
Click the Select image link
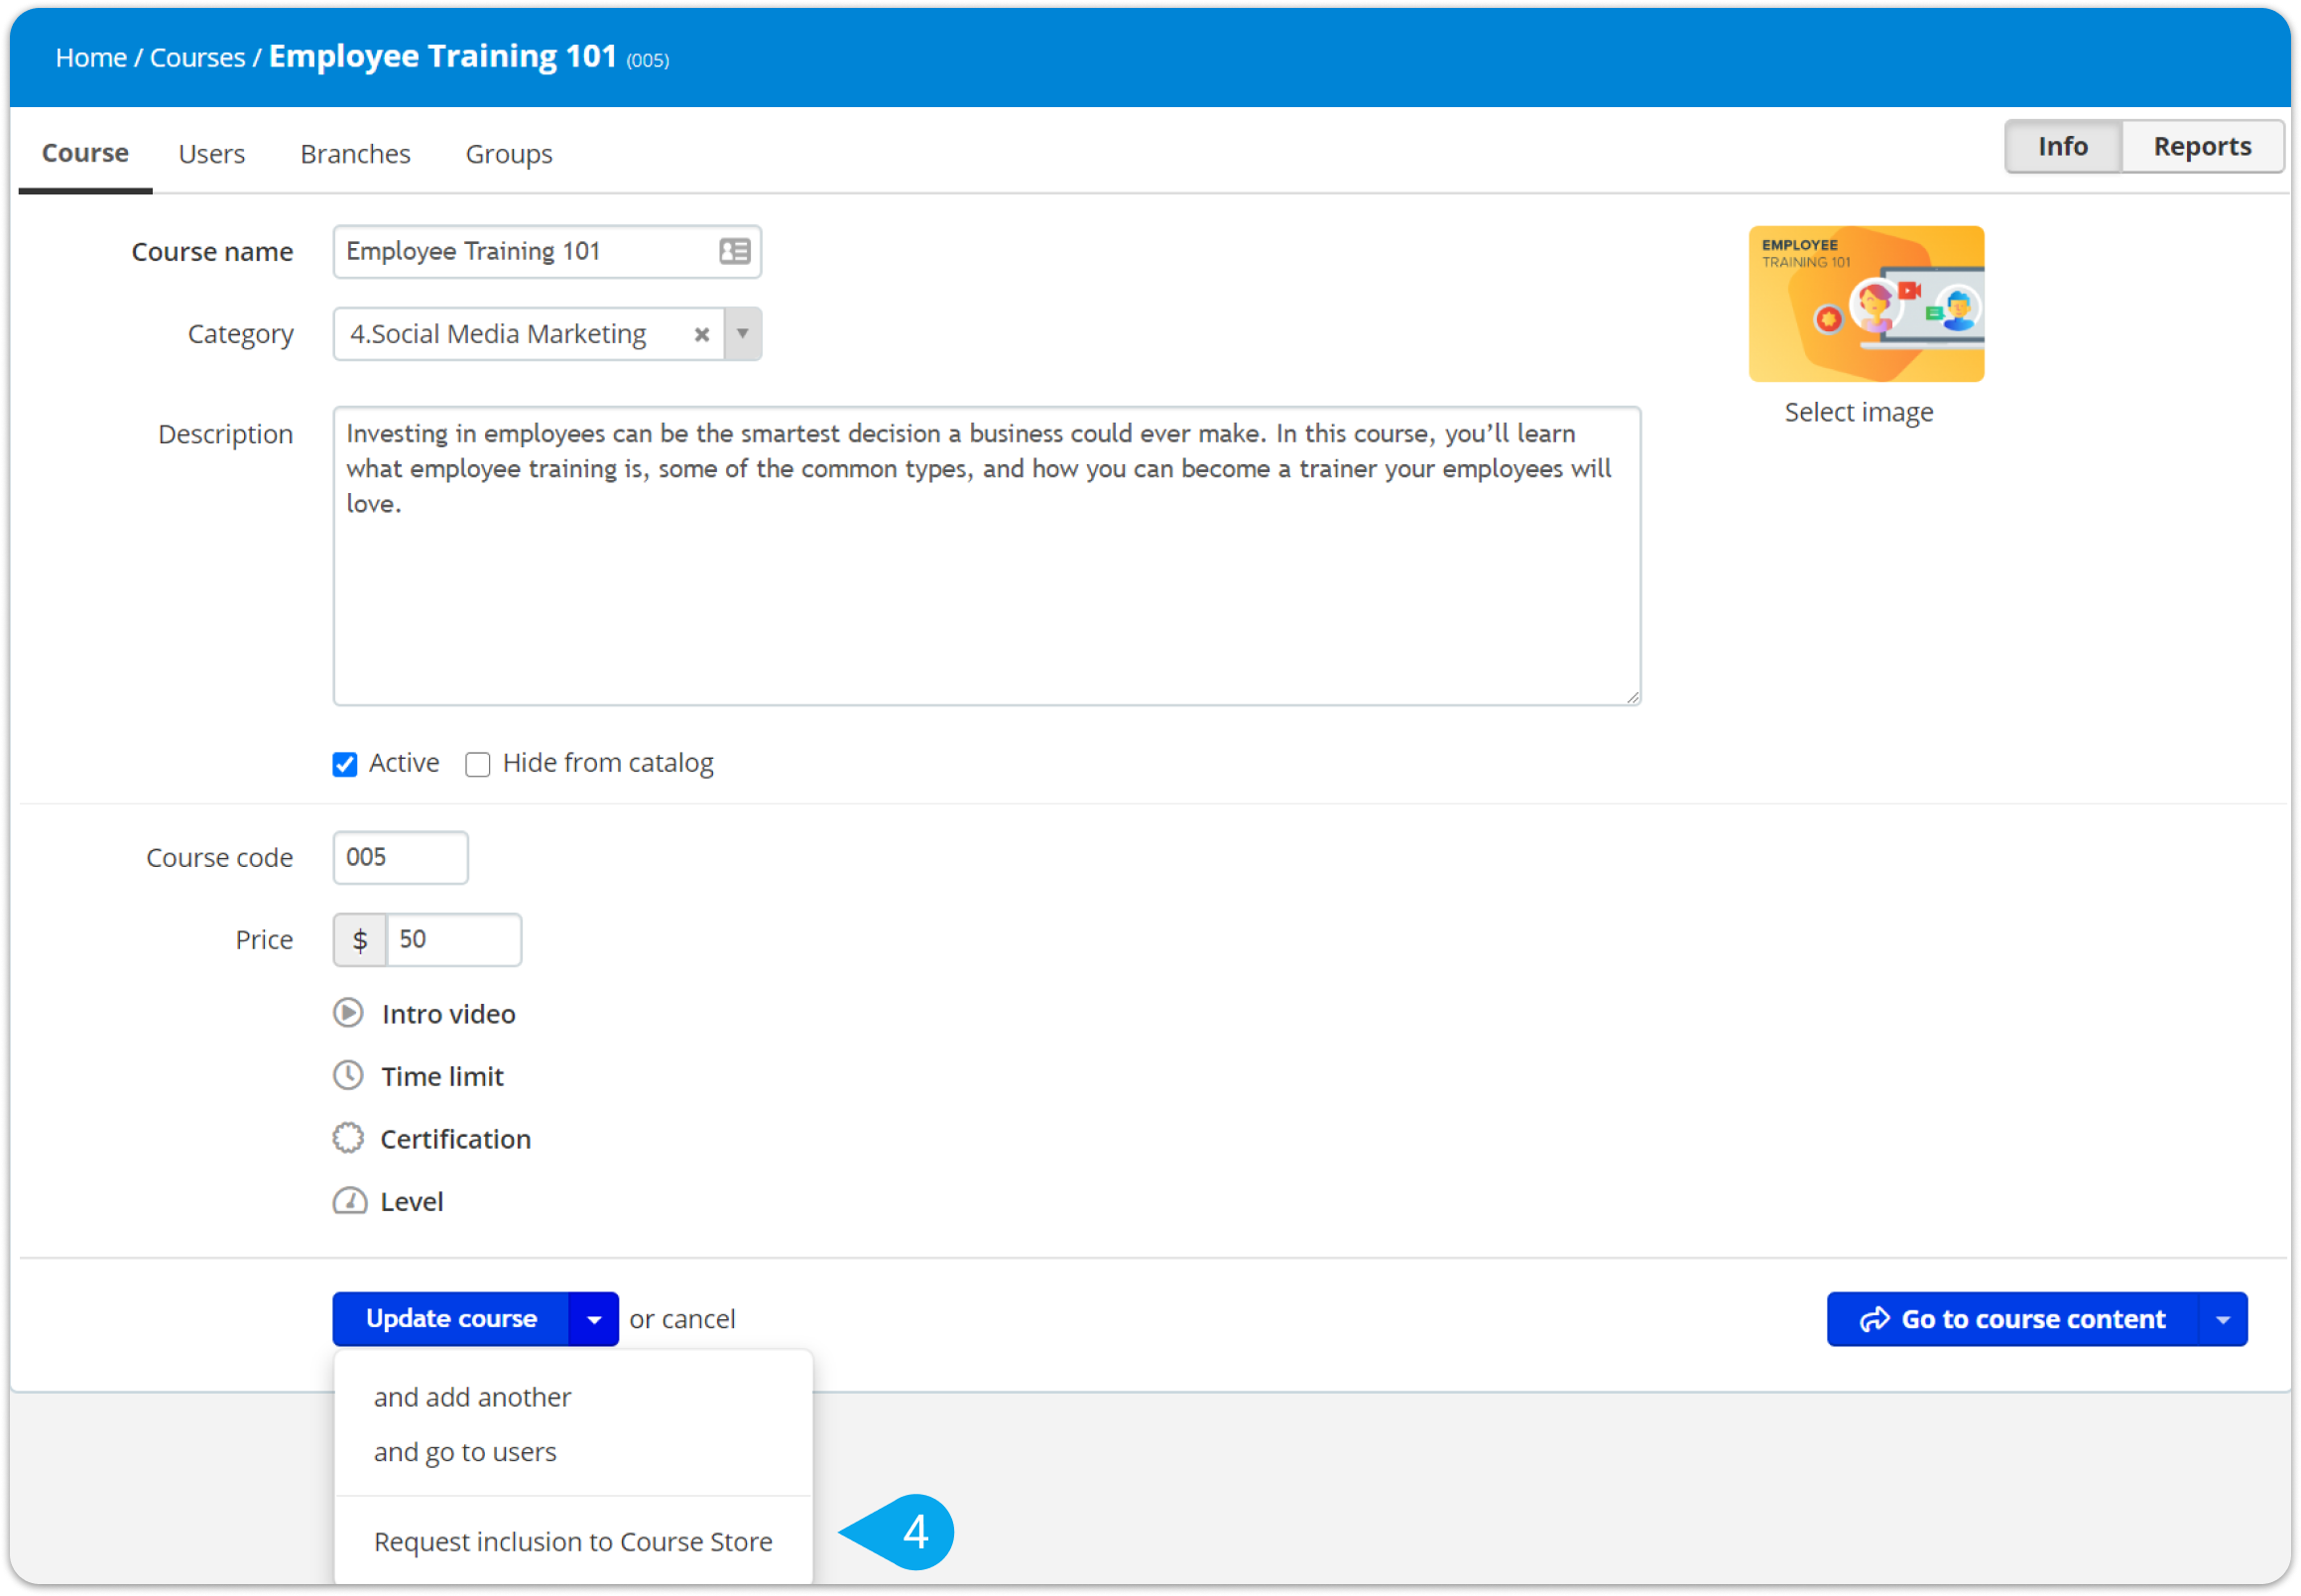[1858, 411]
